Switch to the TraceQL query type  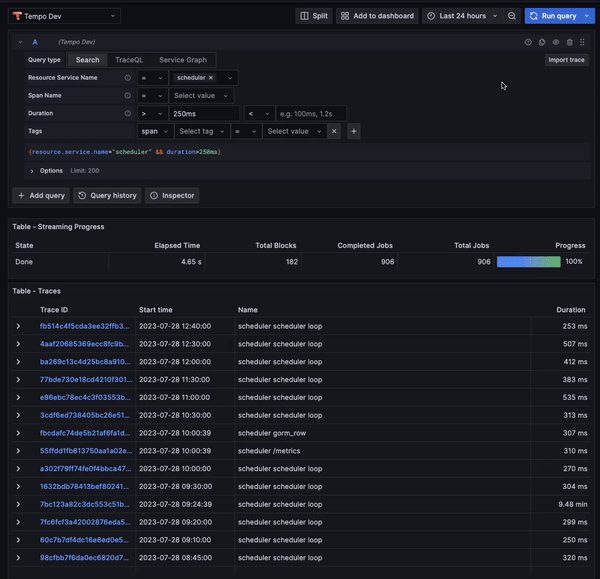tap(129, 60)
